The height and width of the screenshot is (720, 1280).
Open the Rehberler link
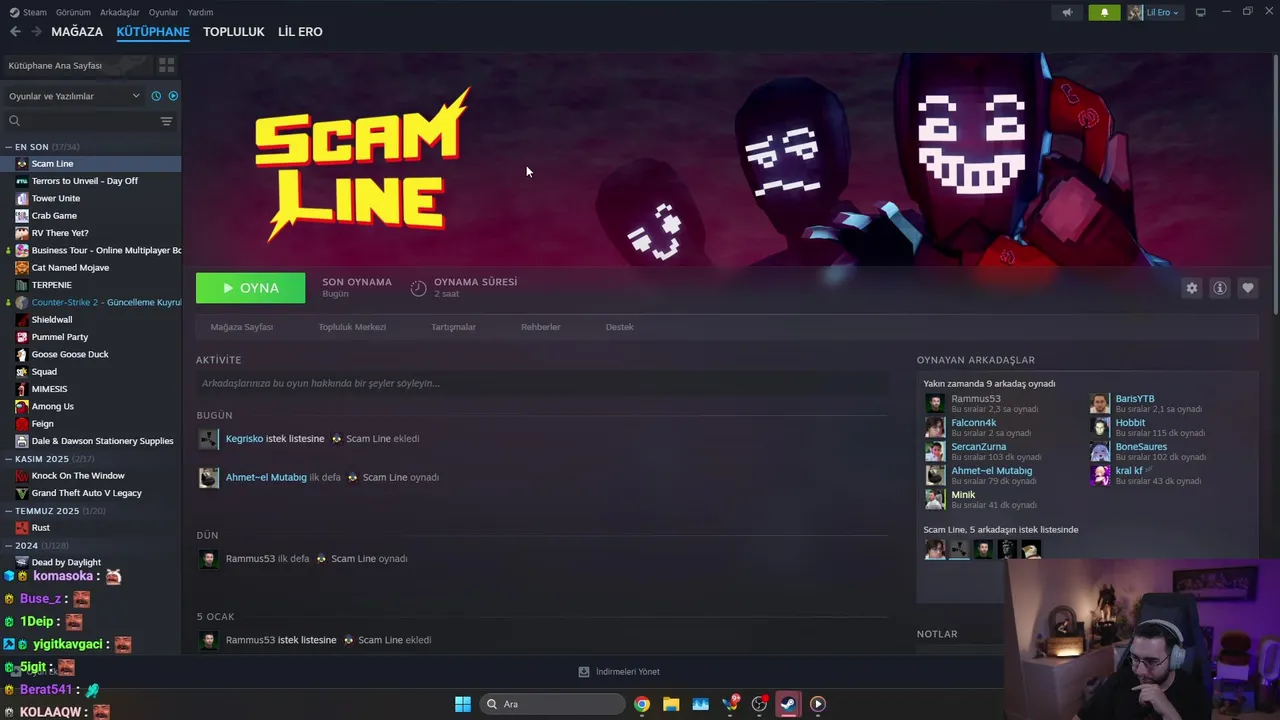[x=540, y=327]
